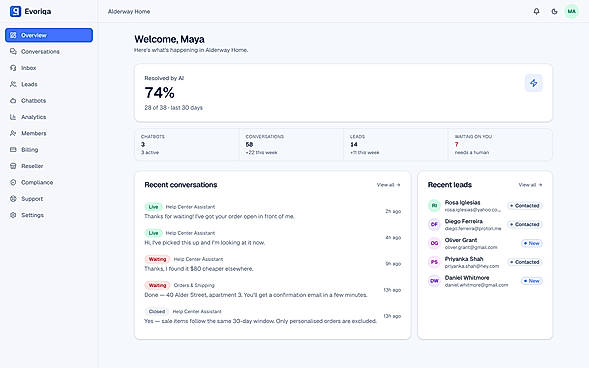589x368 pixels.
Task: Click the Chatbots icon in sidebar
Action: [13, 101]
